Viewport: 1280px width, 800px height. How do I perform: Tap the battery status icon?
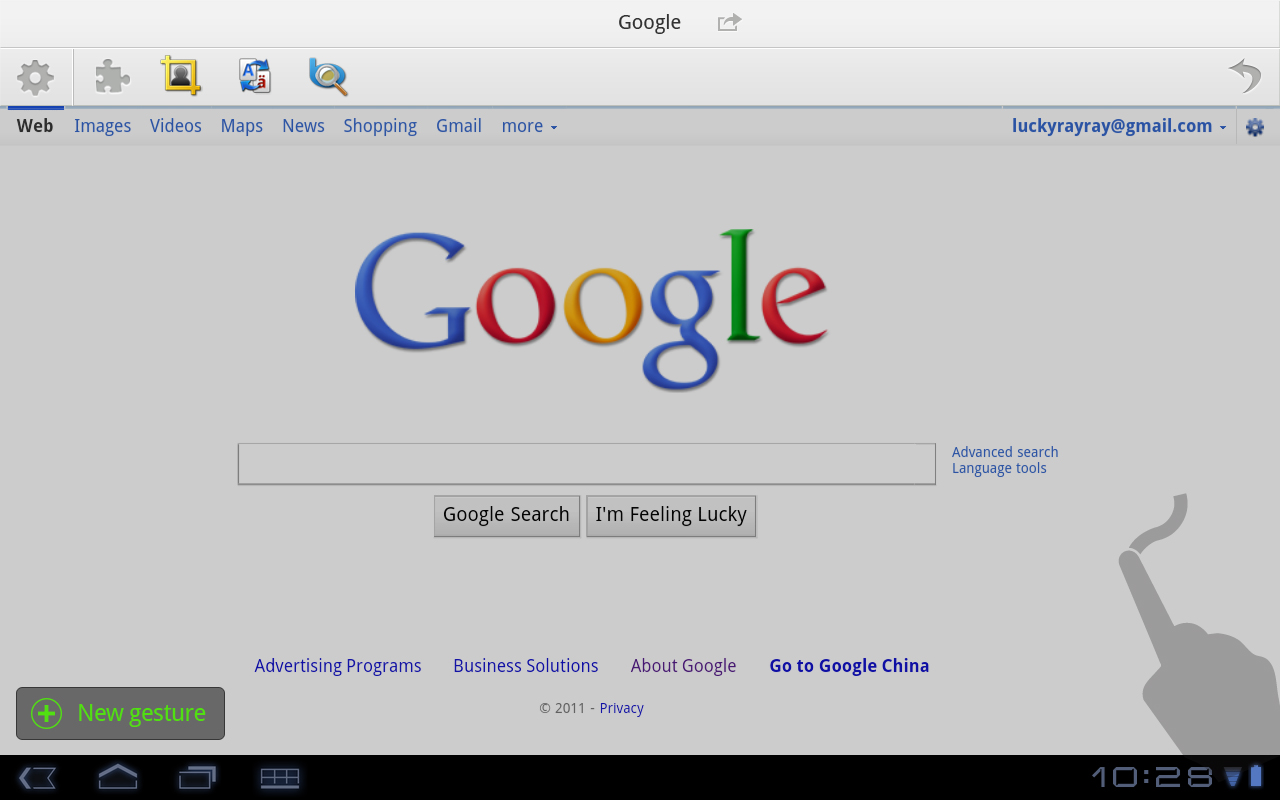tap(1256, 776)
